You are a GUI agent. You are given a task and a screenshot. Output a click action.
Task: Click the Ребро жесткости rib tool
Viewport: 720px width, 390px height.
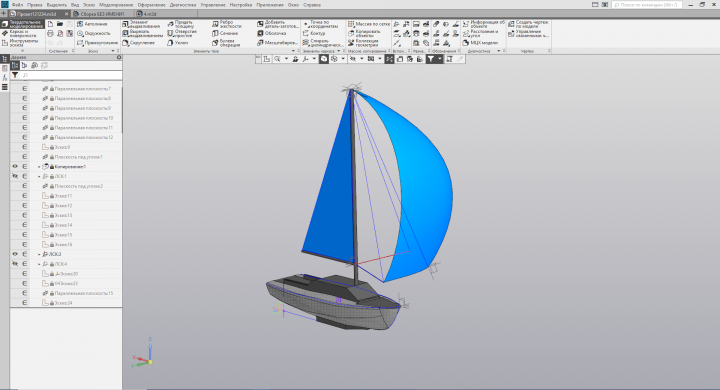click(227, 24)
